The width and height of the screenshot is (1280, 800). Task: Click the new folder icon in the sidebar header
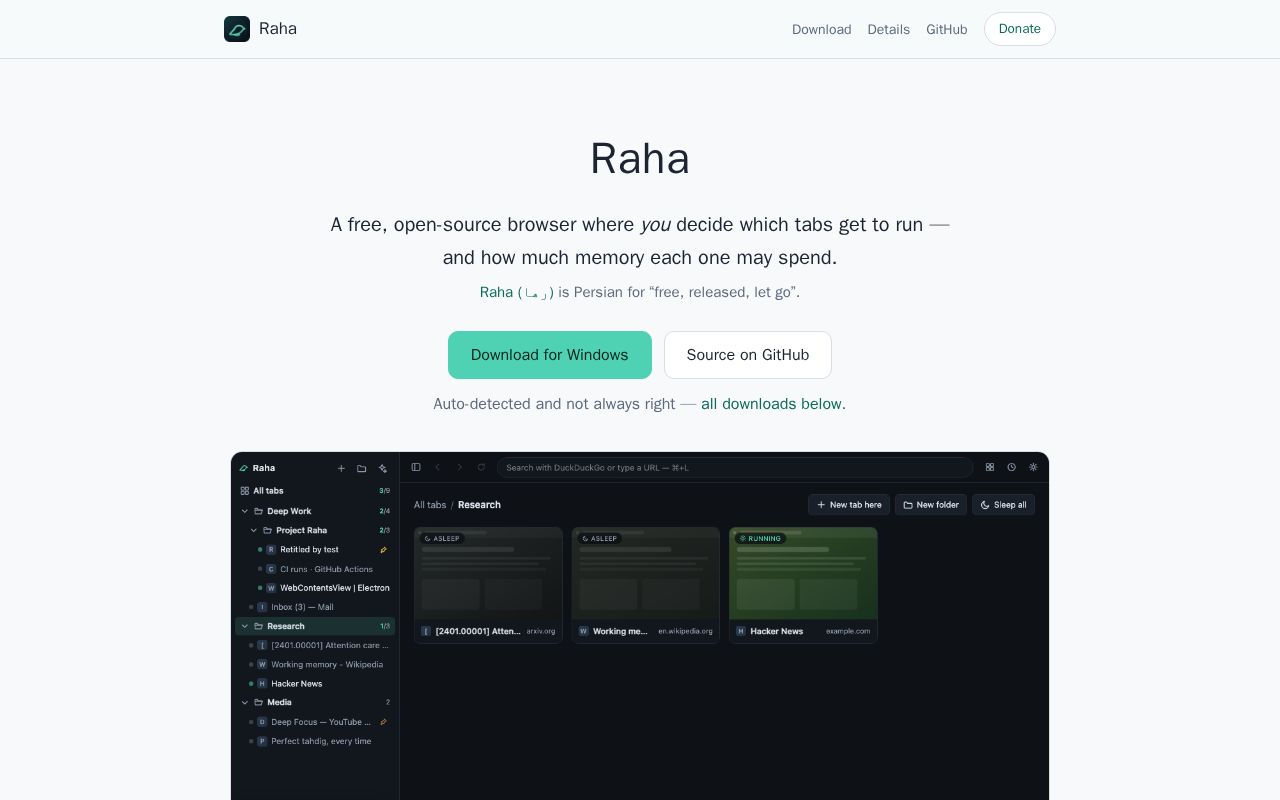pos(362,468)
